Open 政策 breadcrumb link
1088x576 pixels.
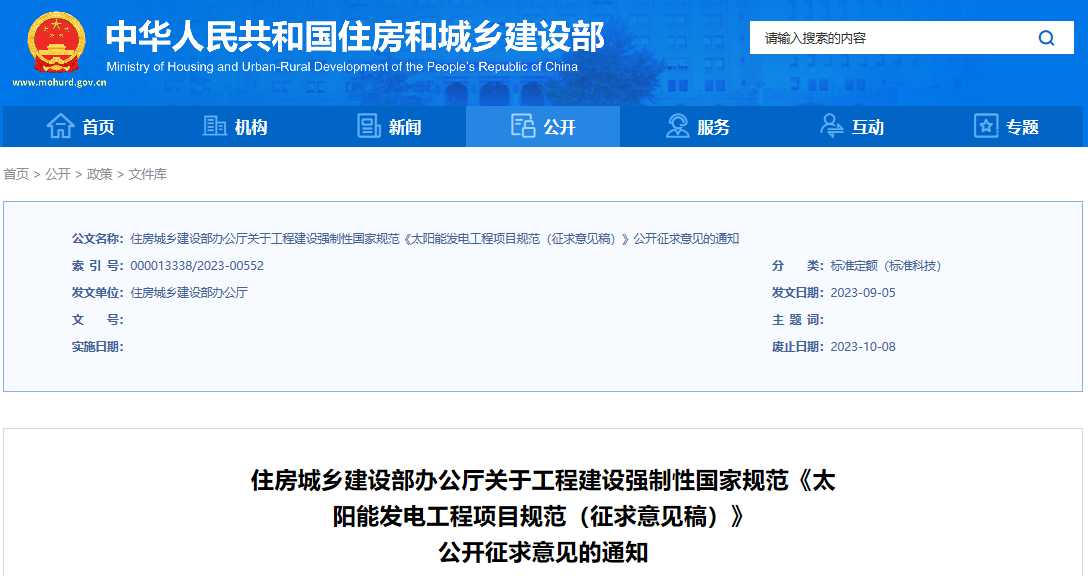pos(100,174)
